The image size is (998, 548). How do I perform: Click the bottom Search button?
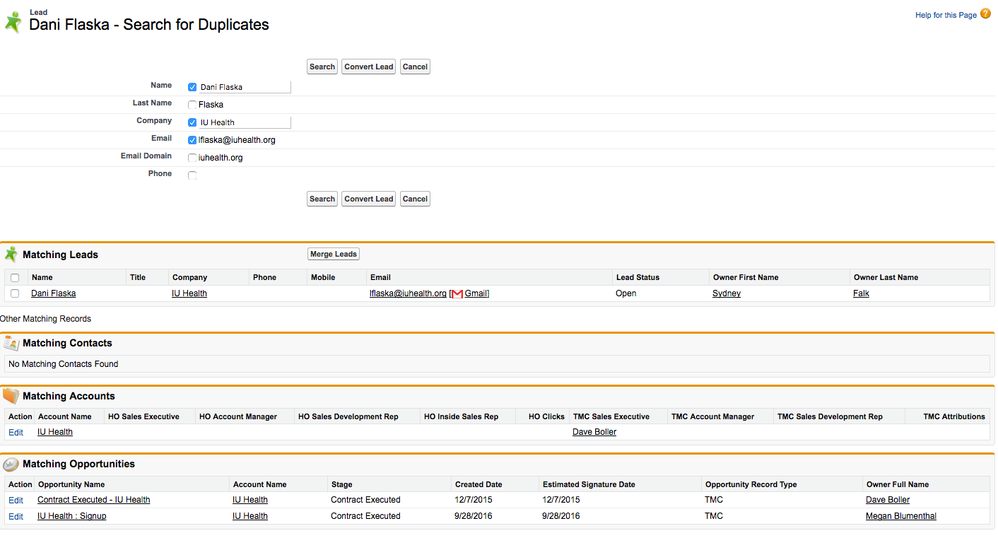coord(322,199)
